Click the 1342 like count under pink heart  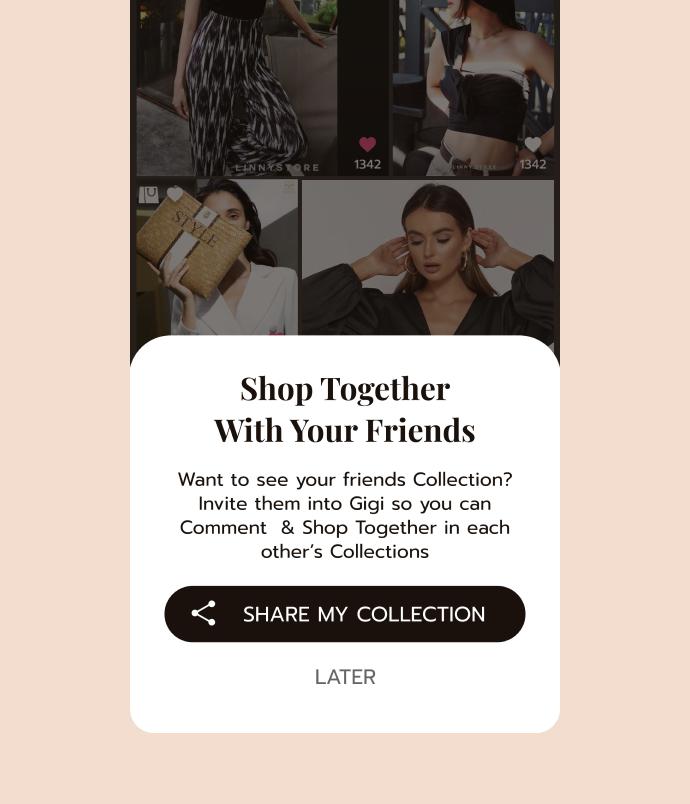click(367, 165)
